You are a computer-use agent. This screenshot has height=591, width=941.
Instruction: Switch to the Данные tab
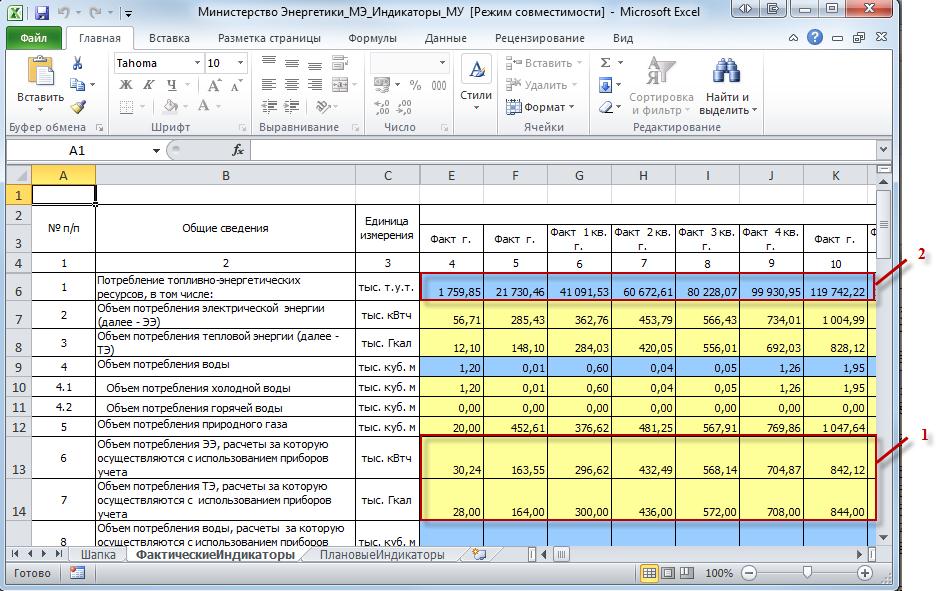pos(445,38)
